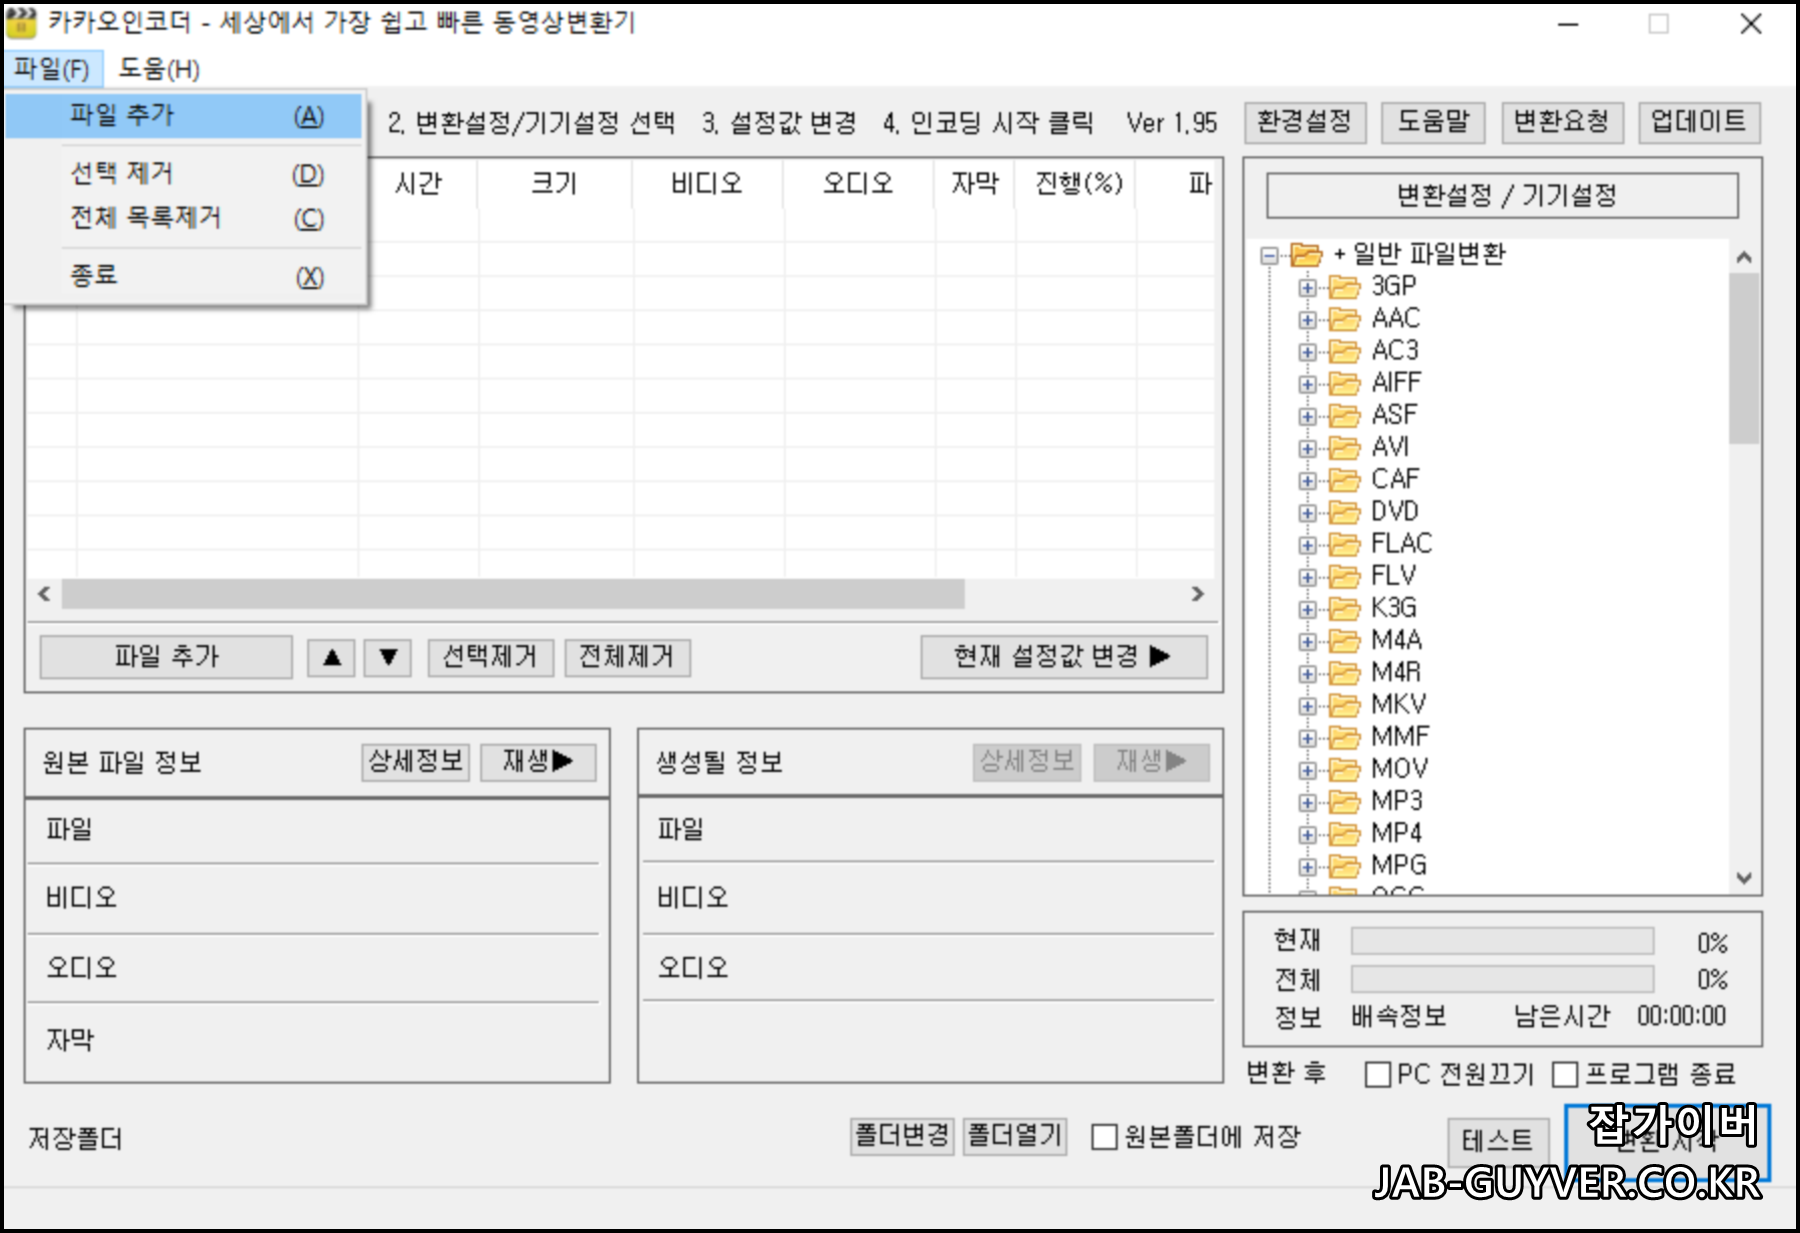Screen dimensions: 1800x1233
Task: Click the 진행(%) column header
Action: (1078, 184)
